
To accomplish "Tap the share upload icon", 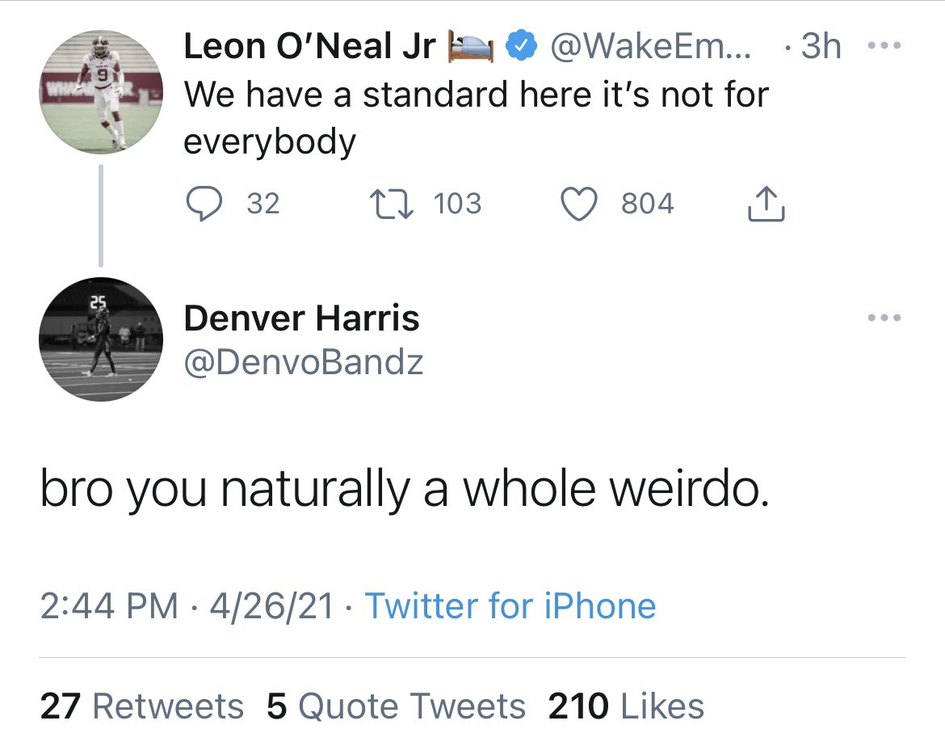I will [x=766, y=204].
